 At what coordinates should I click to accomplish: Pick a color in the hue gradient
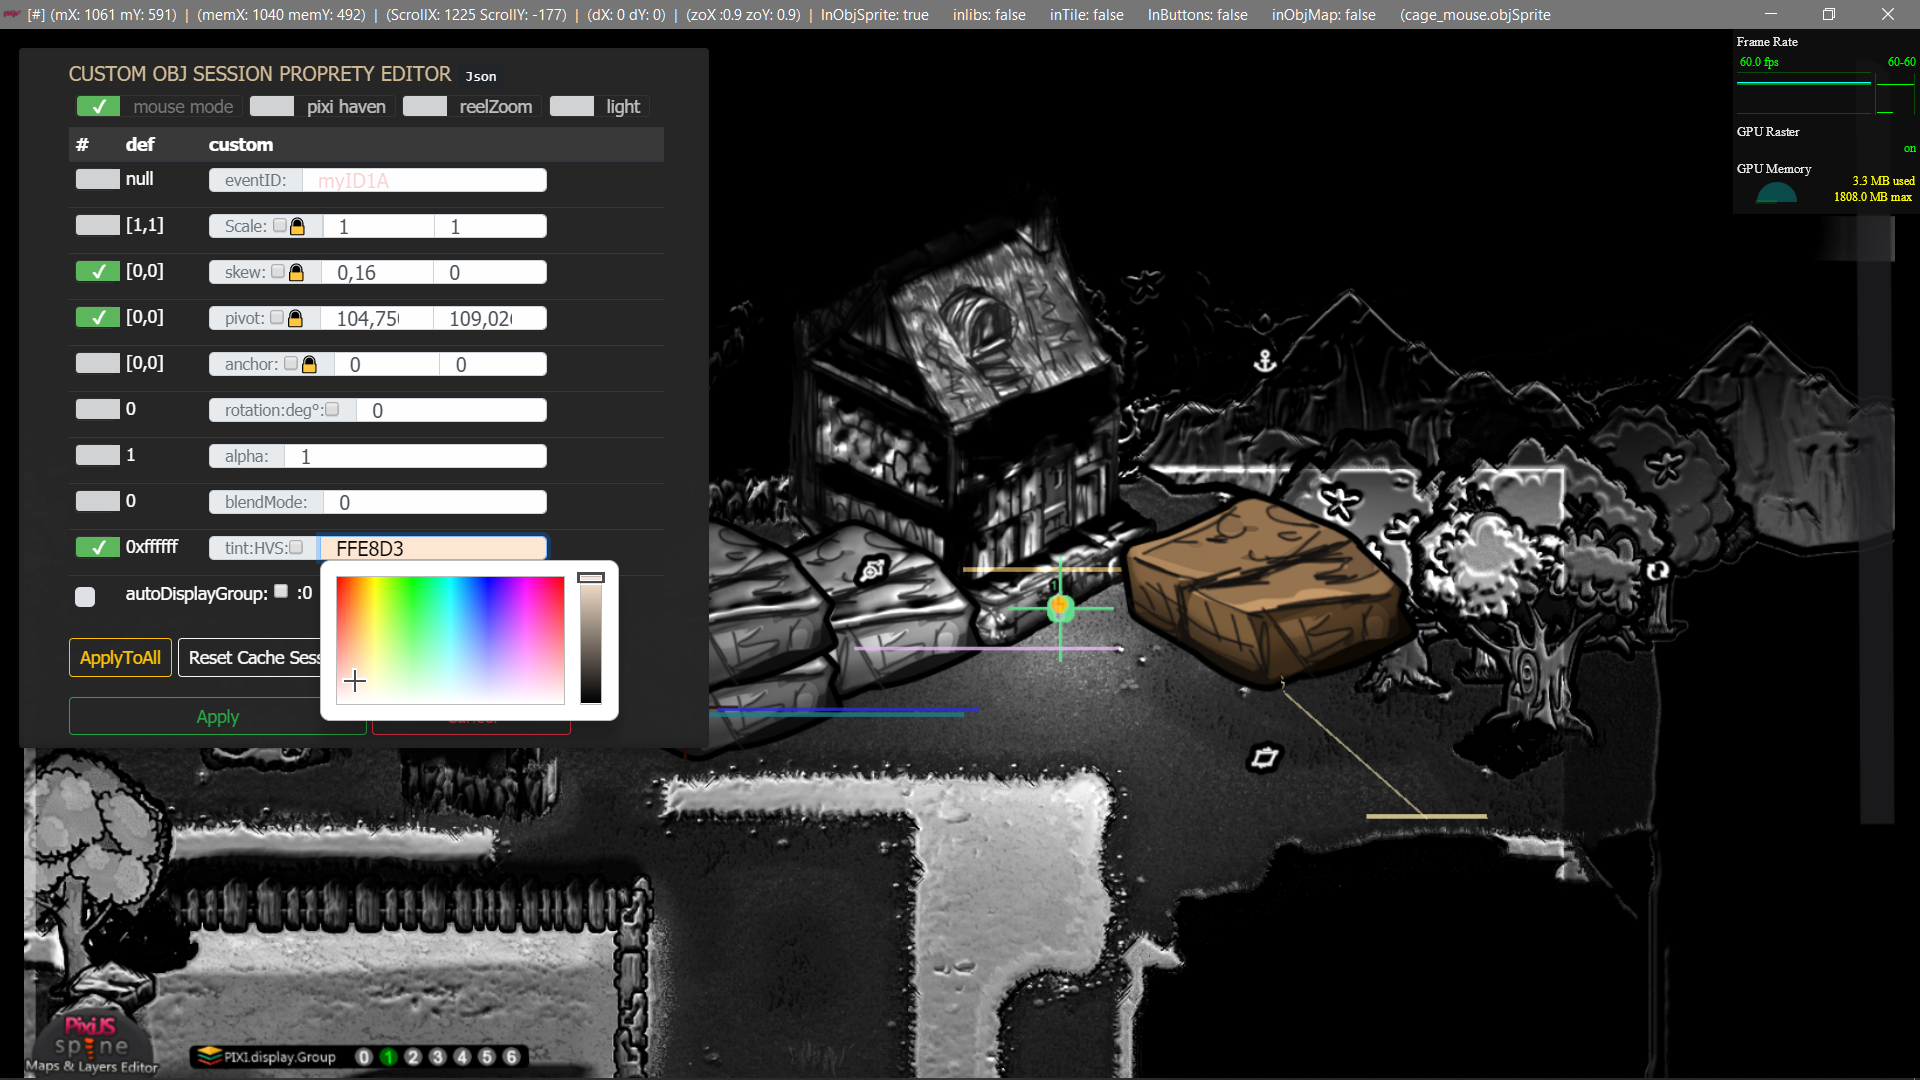pyautogui.click(x=450, y=640)
